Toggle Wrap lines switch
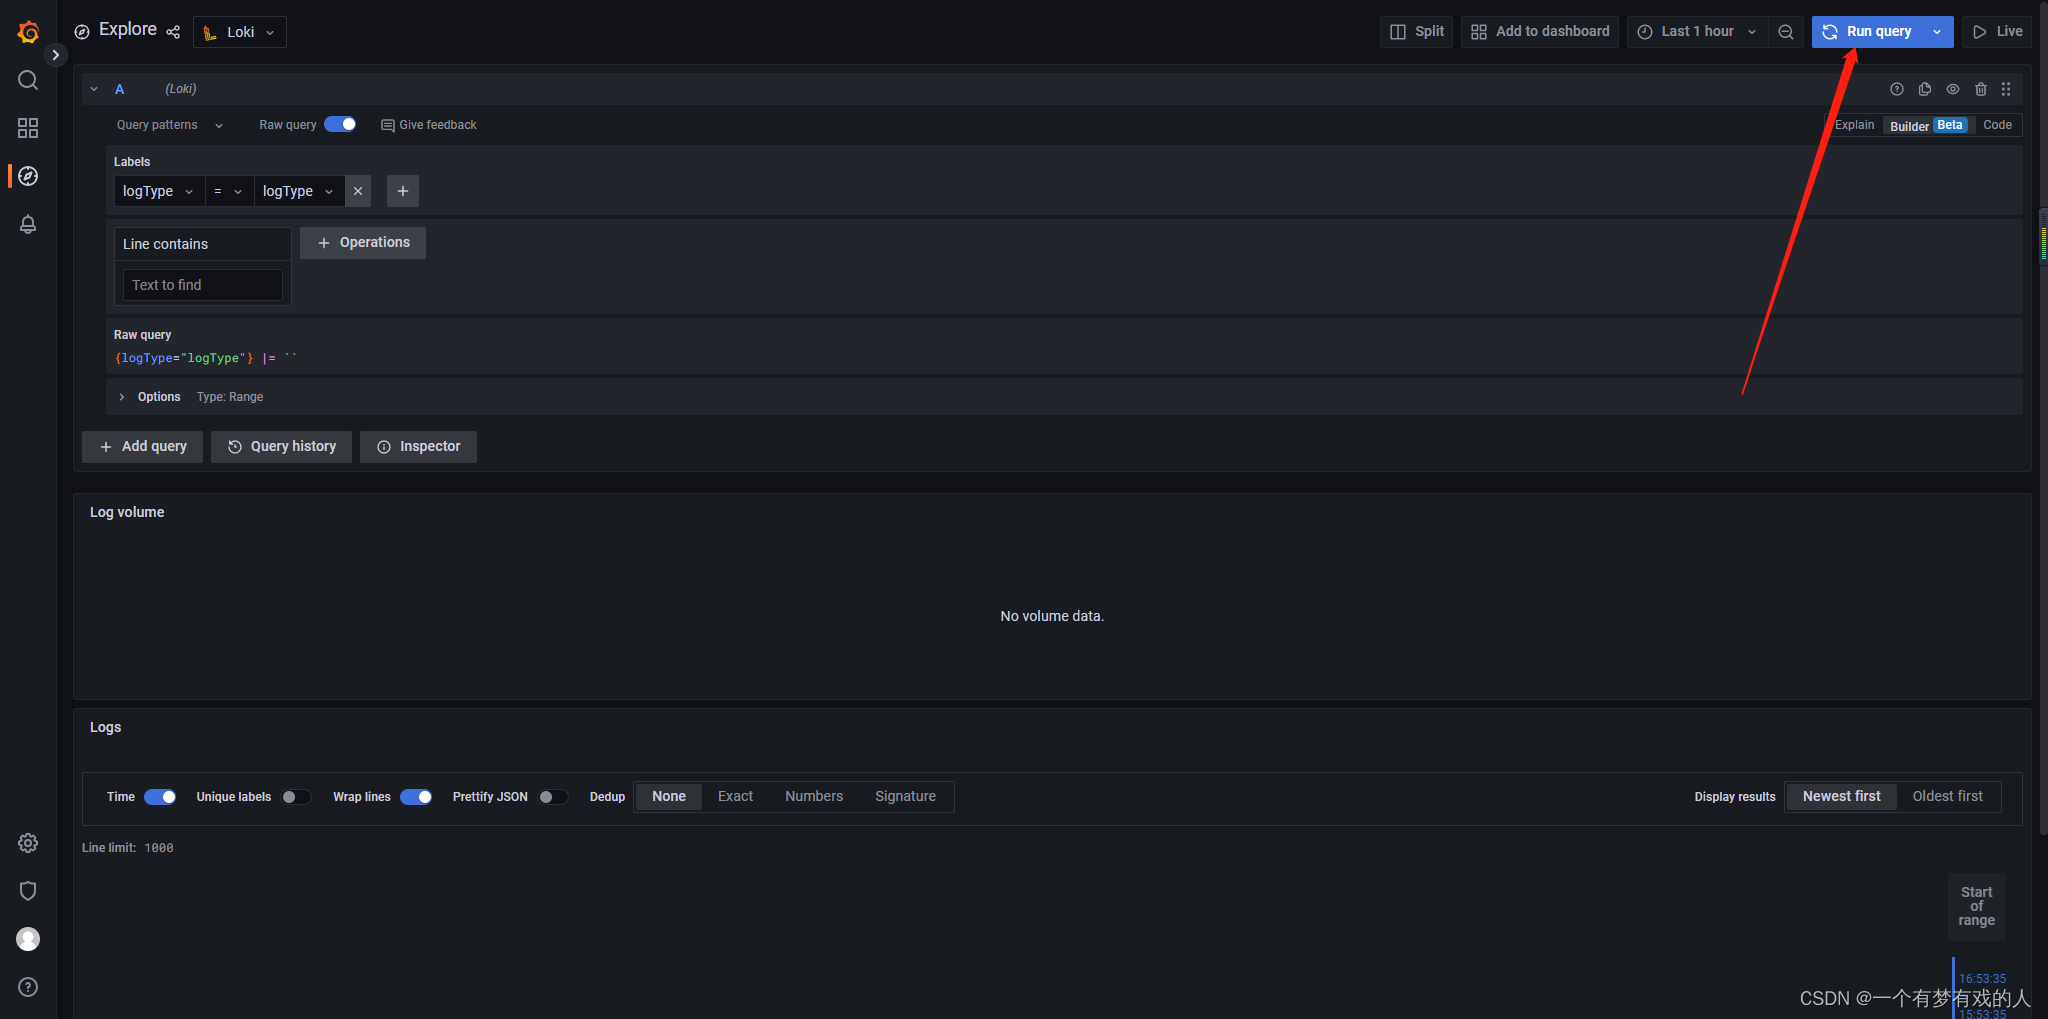The height and width of the screenshot is (1019, 2048). [416, 797]
